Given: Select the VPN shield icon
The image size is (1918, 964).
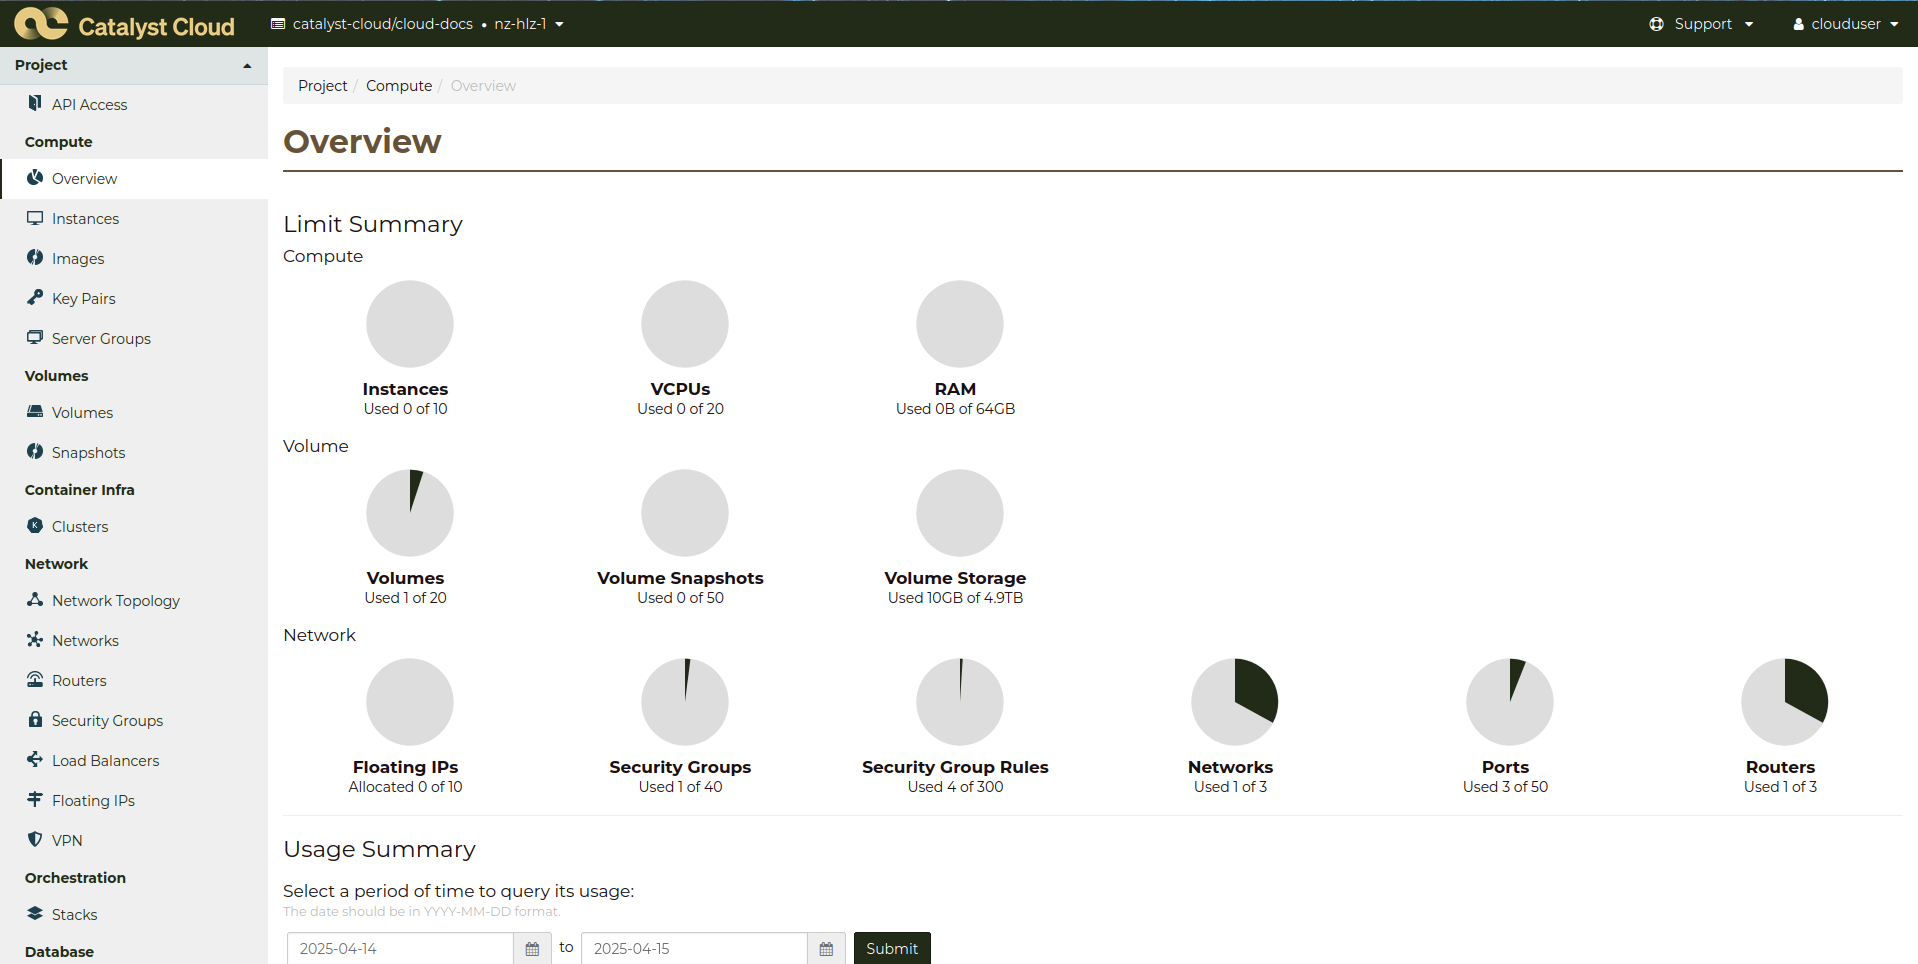Looking at the screenshot, I should [35, 840].
